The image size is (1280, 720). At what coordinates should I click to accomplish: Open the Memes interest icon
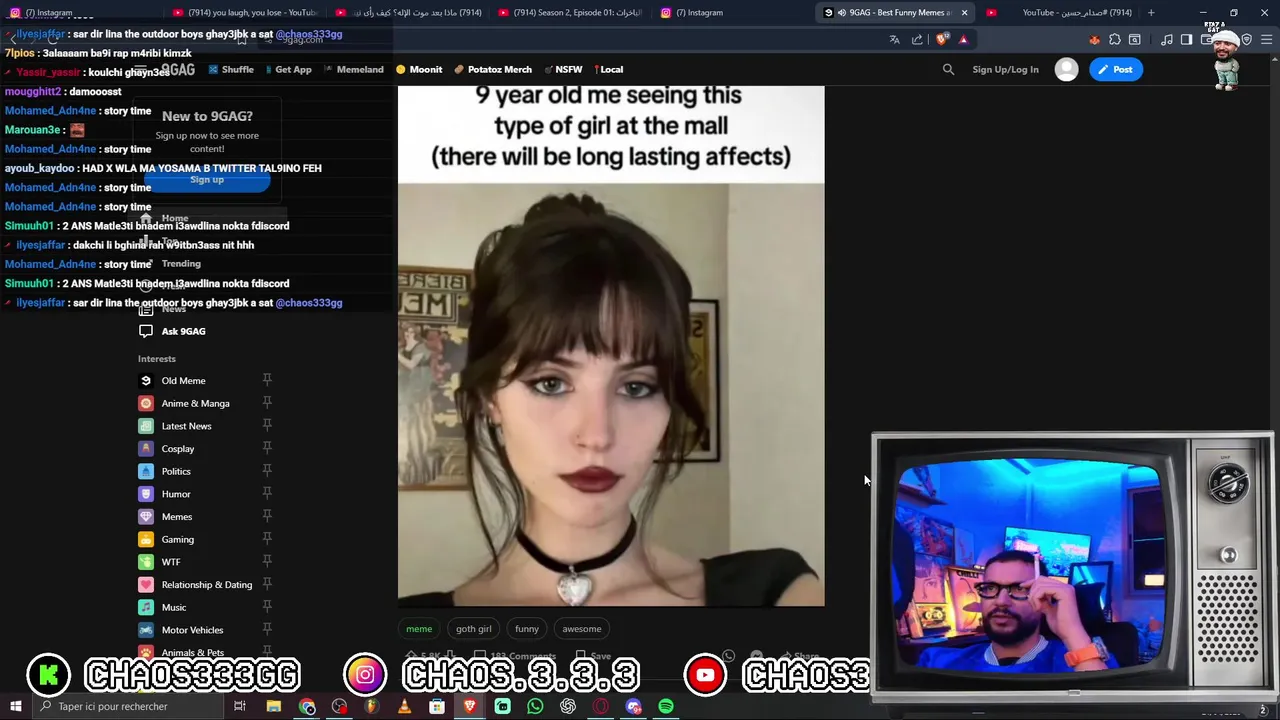(x=146, y=516)
